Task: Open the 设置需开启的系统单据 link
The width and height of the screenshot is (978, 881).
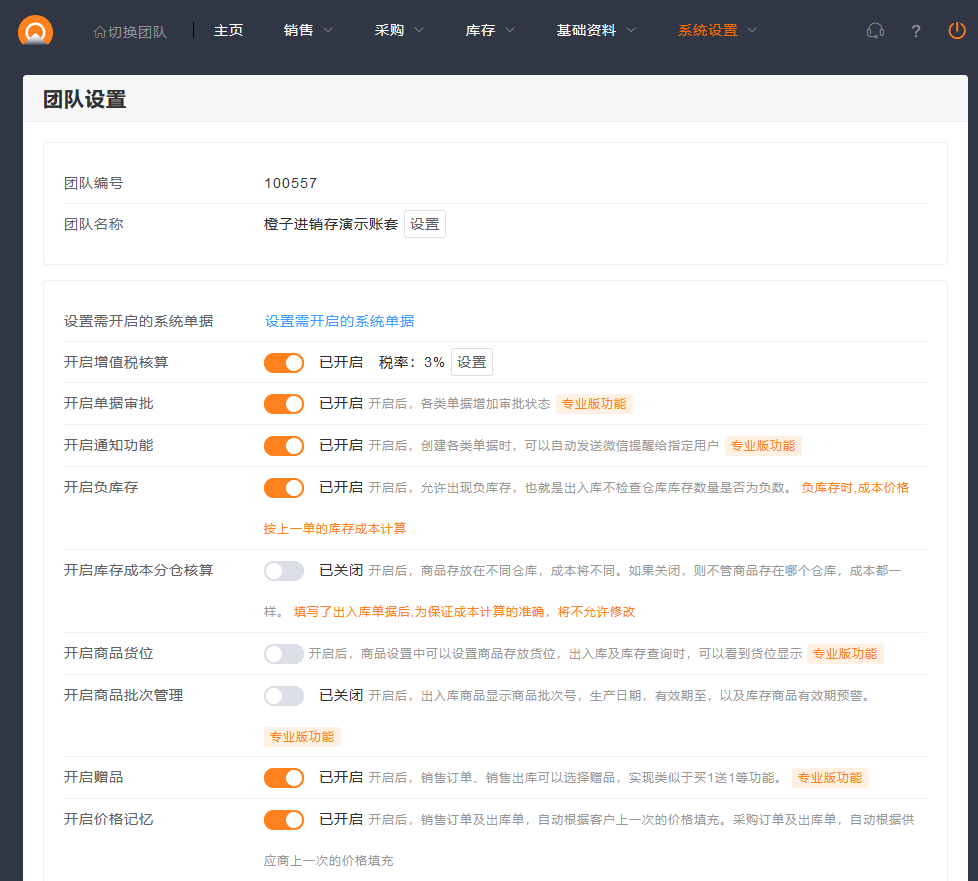Action: click(339, 321)
